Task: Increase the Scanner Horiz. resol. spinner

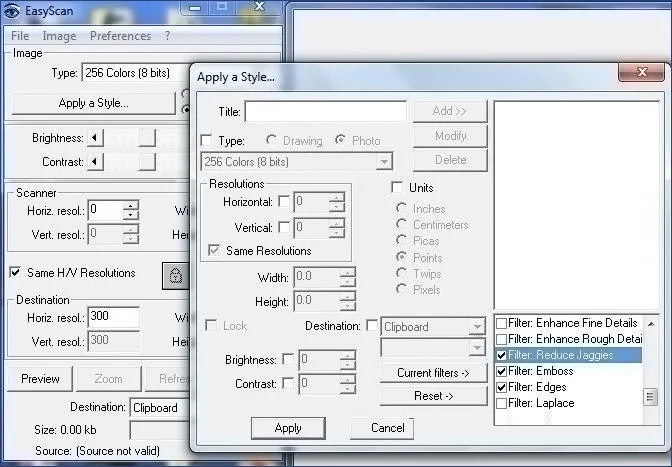Action: 131,205
